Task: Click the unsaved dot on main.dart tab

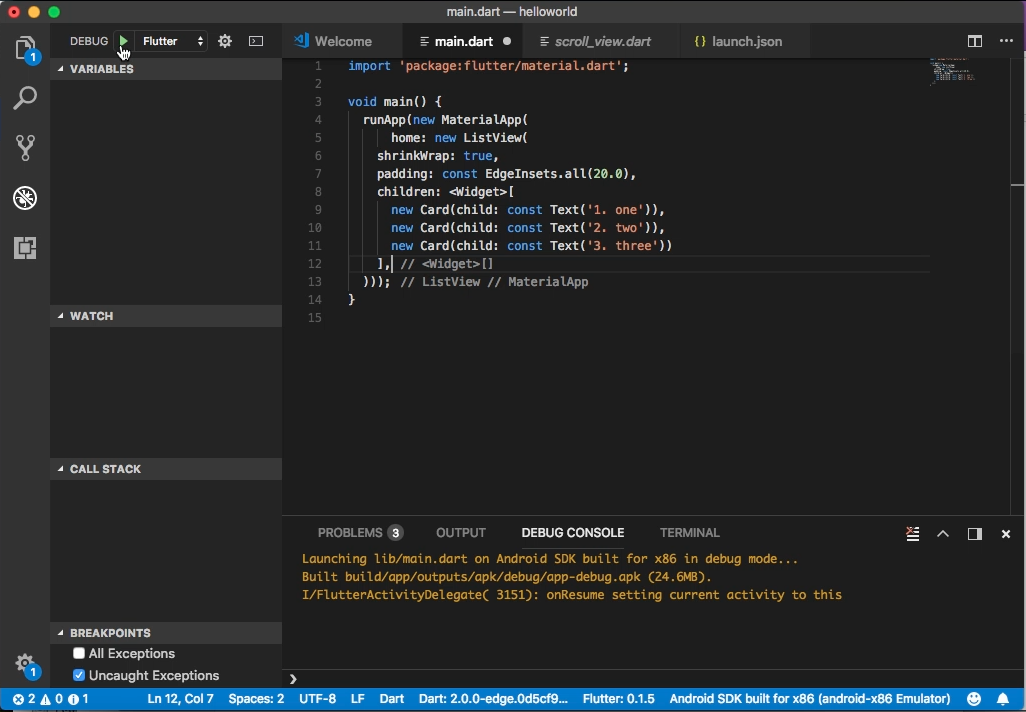Action: (x=506, y=41)
